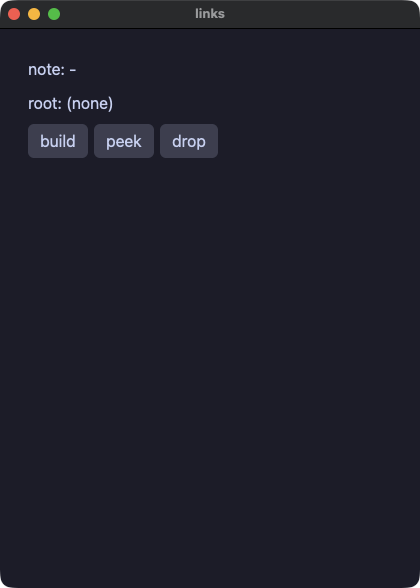Click the build button
The height and width of the screenshot is (588, 420).
click(58, 141)
